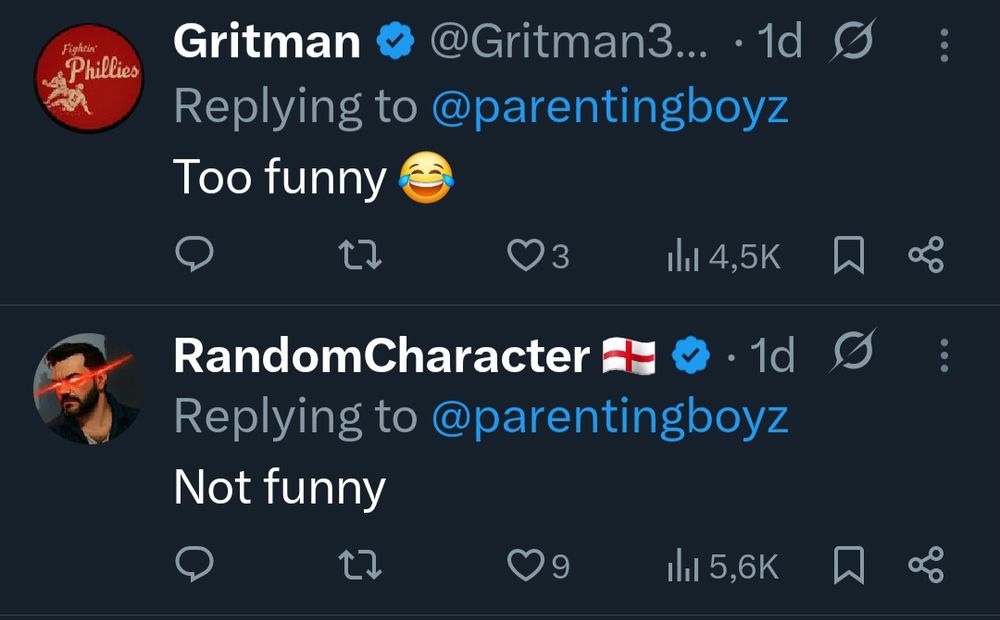View analytics showing 4,5K views
1000x620 pixels.
coord(723,257)
